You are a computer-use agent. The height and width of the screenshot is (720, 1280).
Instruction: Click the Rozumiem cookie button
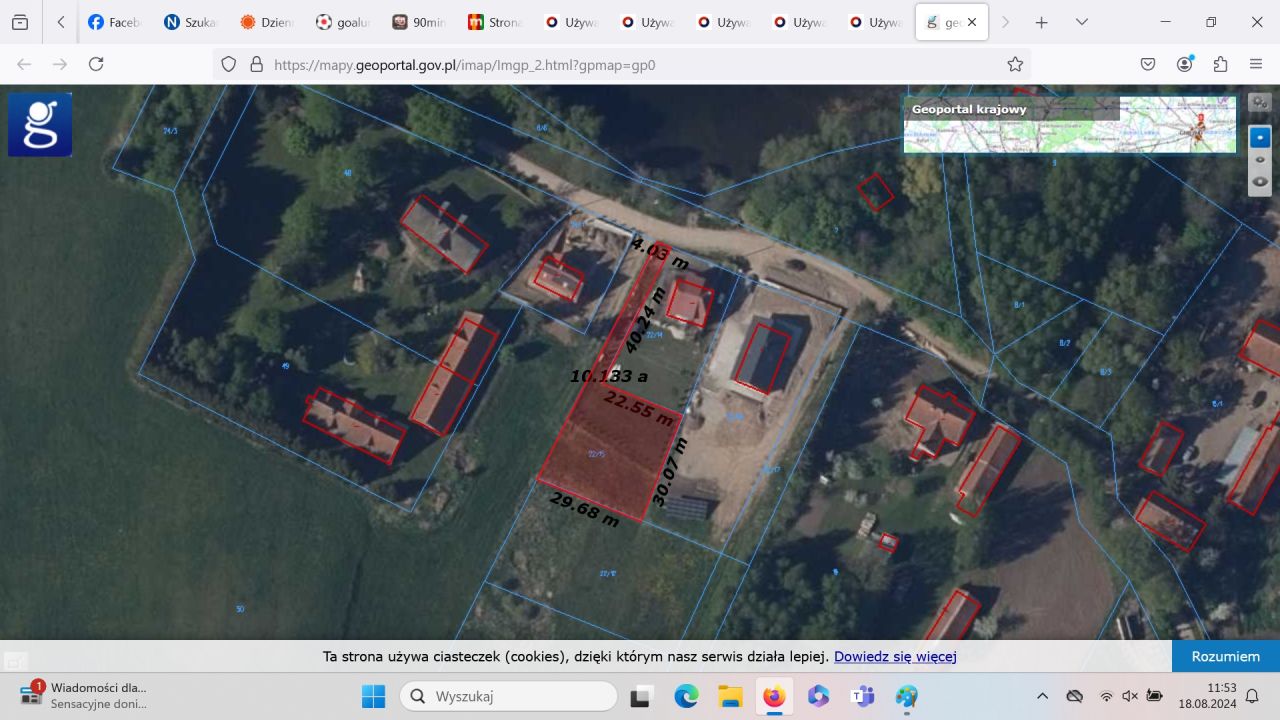coord(1225,656)
